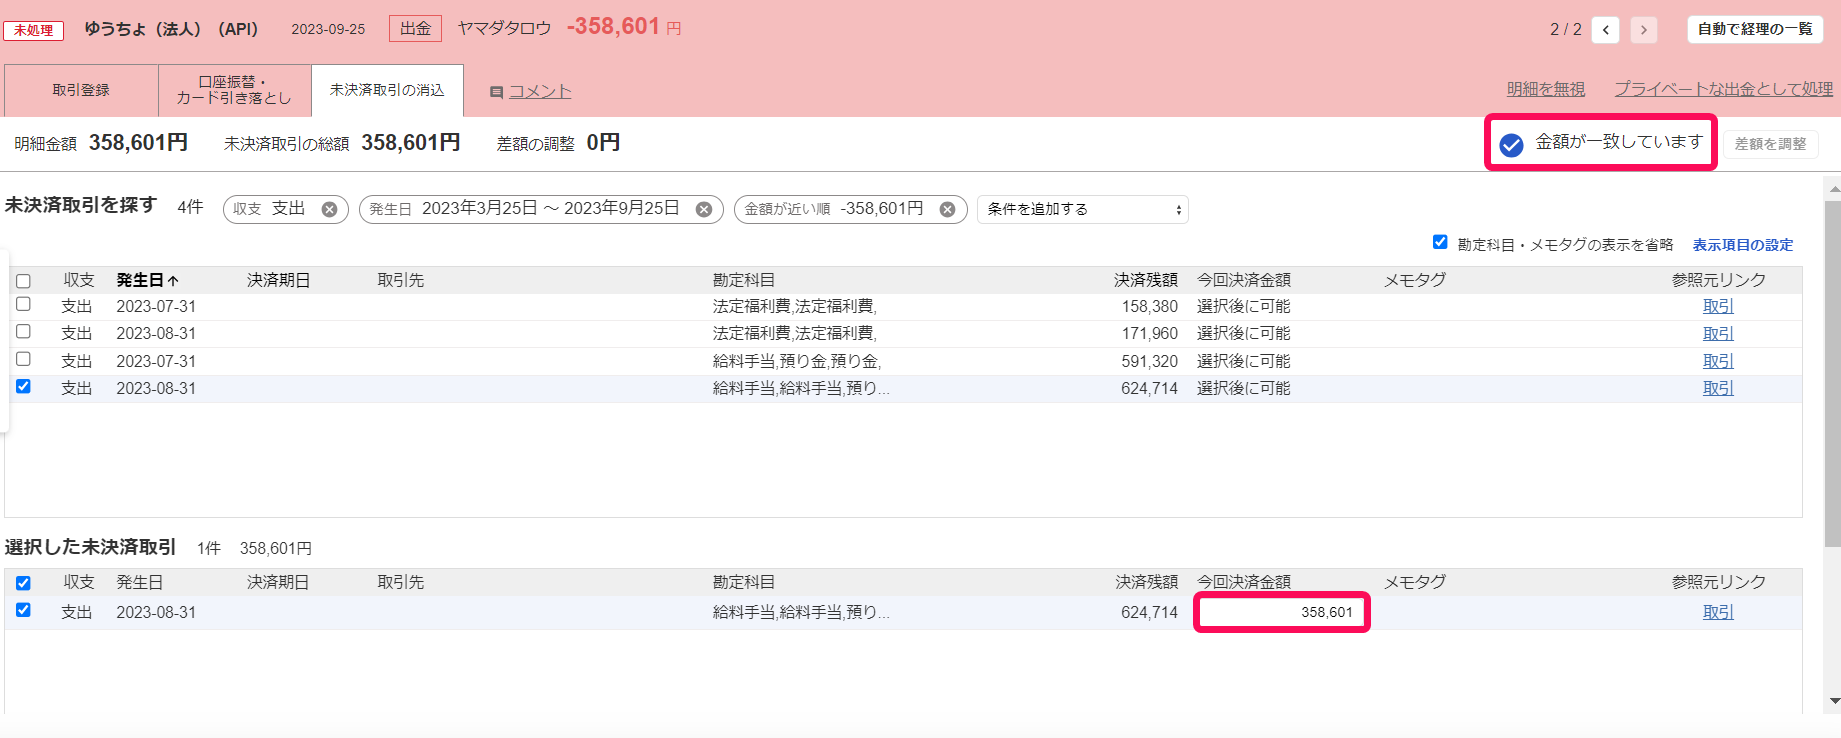Switch to 取引登録 tab
This screenshot has width=1841, height=738.
(81, 90)
